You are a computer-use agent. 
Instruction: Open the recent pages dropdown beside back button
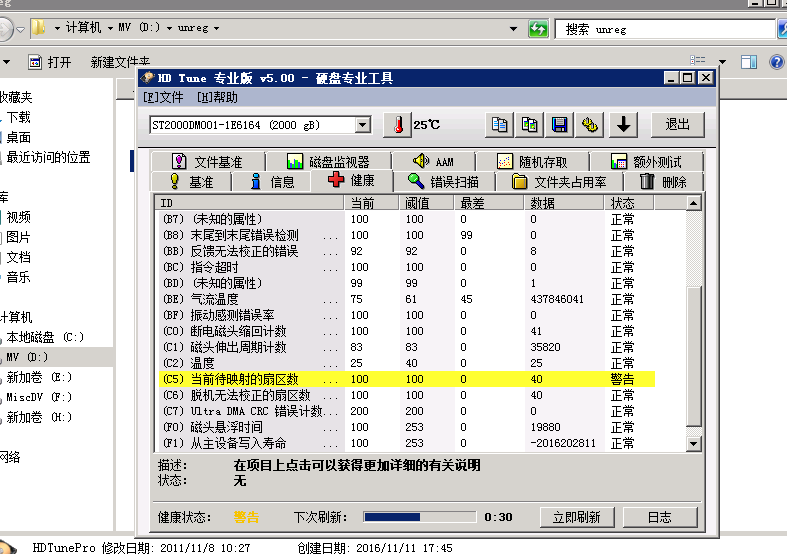(x=20, y=29)
